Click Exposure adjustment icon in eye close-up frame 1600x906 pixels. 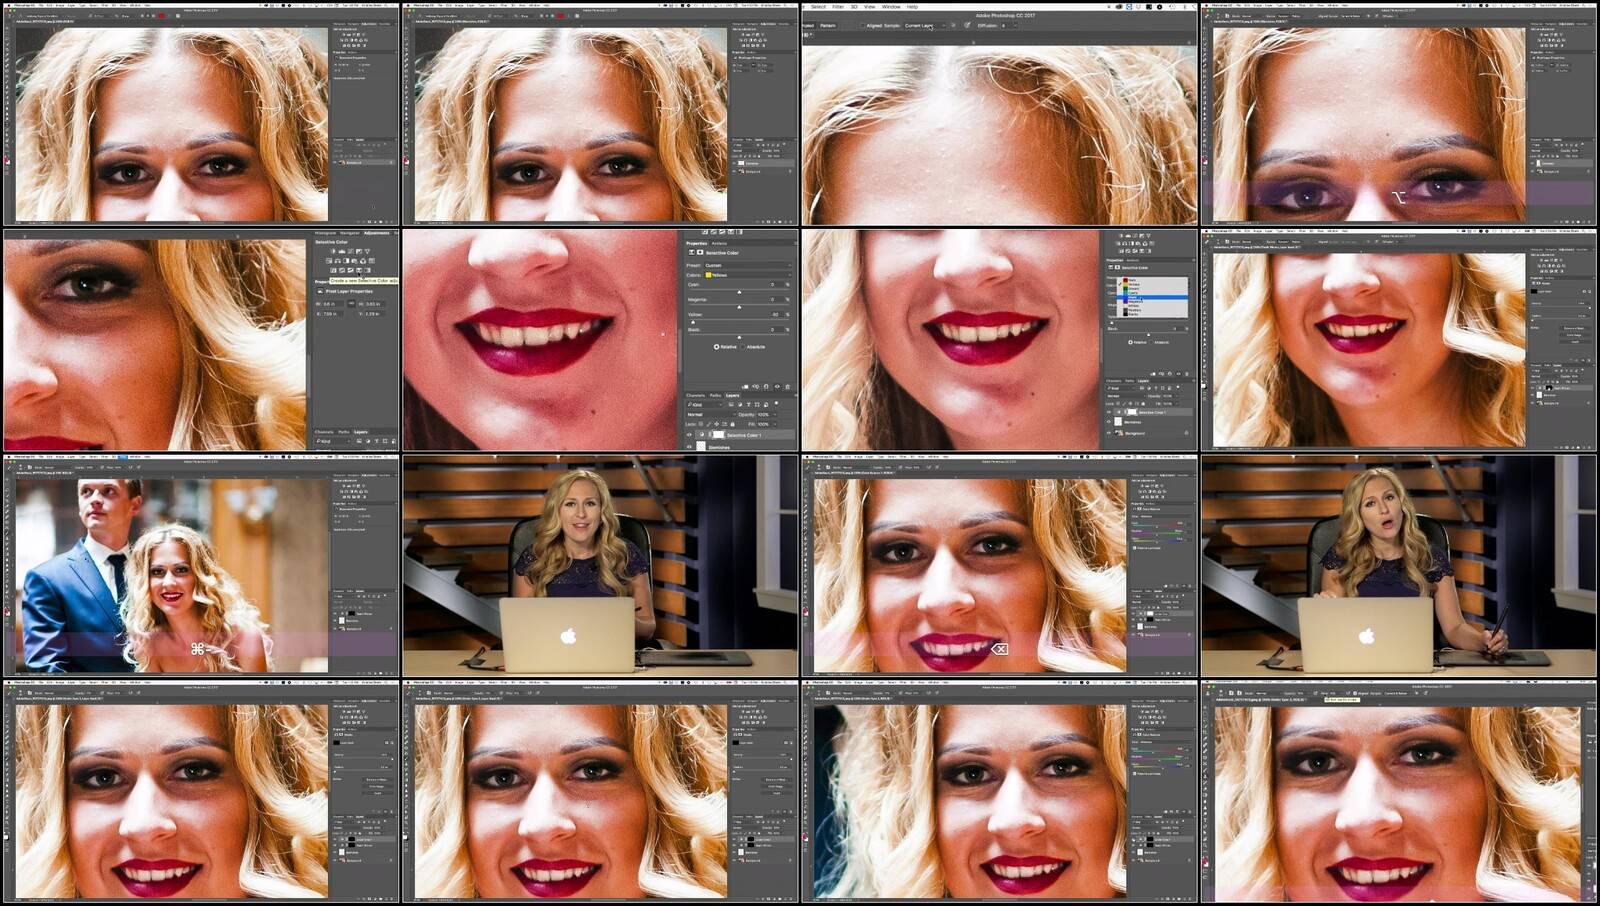coord(359,251)
